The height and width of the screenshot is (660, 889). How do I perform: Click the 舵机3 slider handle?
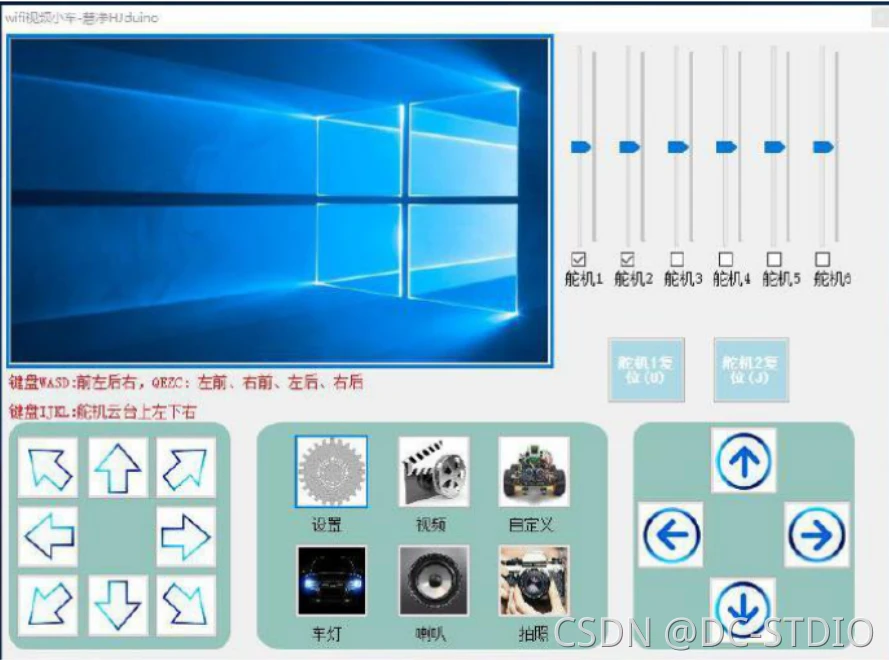tap(678, 147)
